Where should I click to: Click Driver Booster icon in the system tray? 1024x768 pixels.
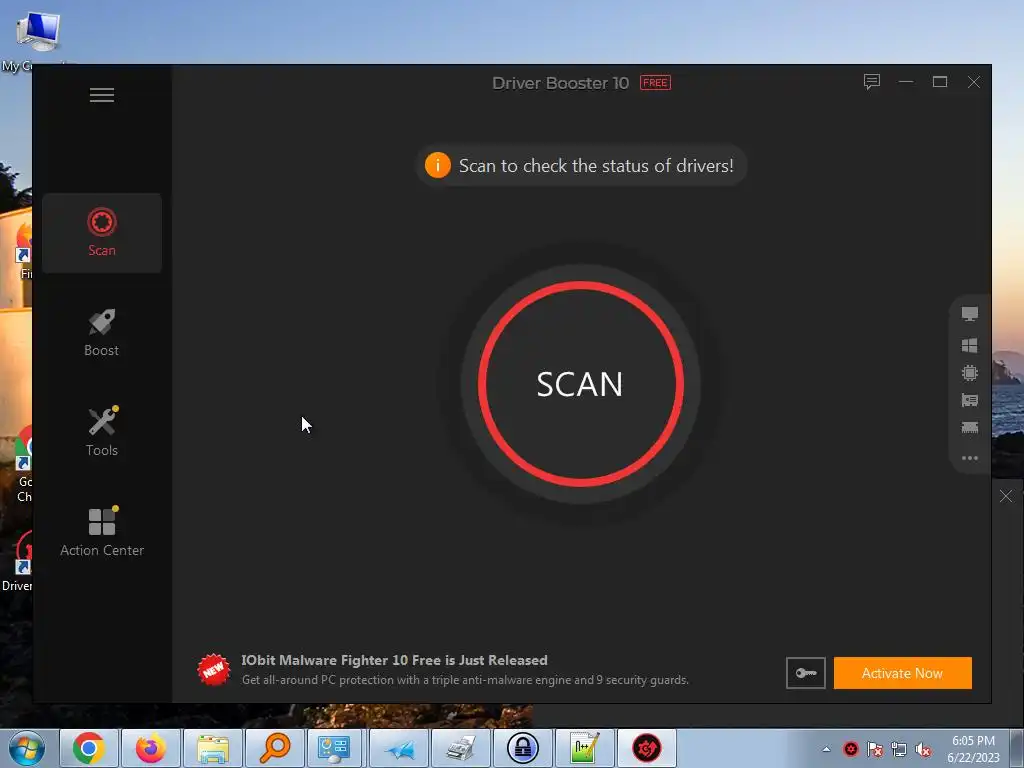[x=851, y=749]
